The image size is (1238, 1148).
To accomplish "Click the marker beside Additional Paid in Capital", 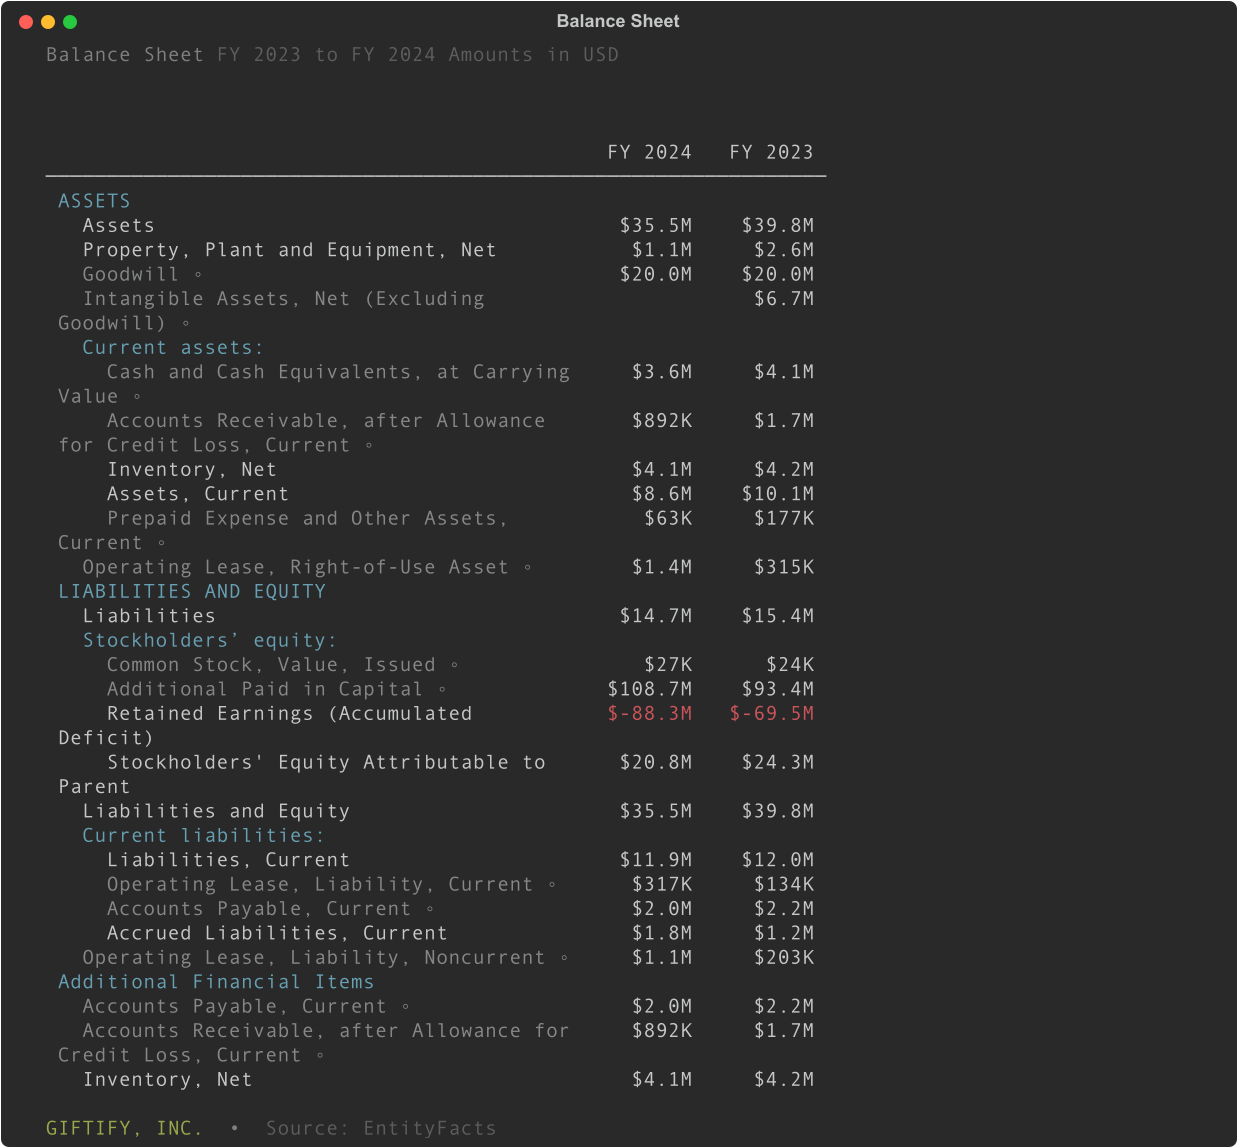I will coord(442,690).
